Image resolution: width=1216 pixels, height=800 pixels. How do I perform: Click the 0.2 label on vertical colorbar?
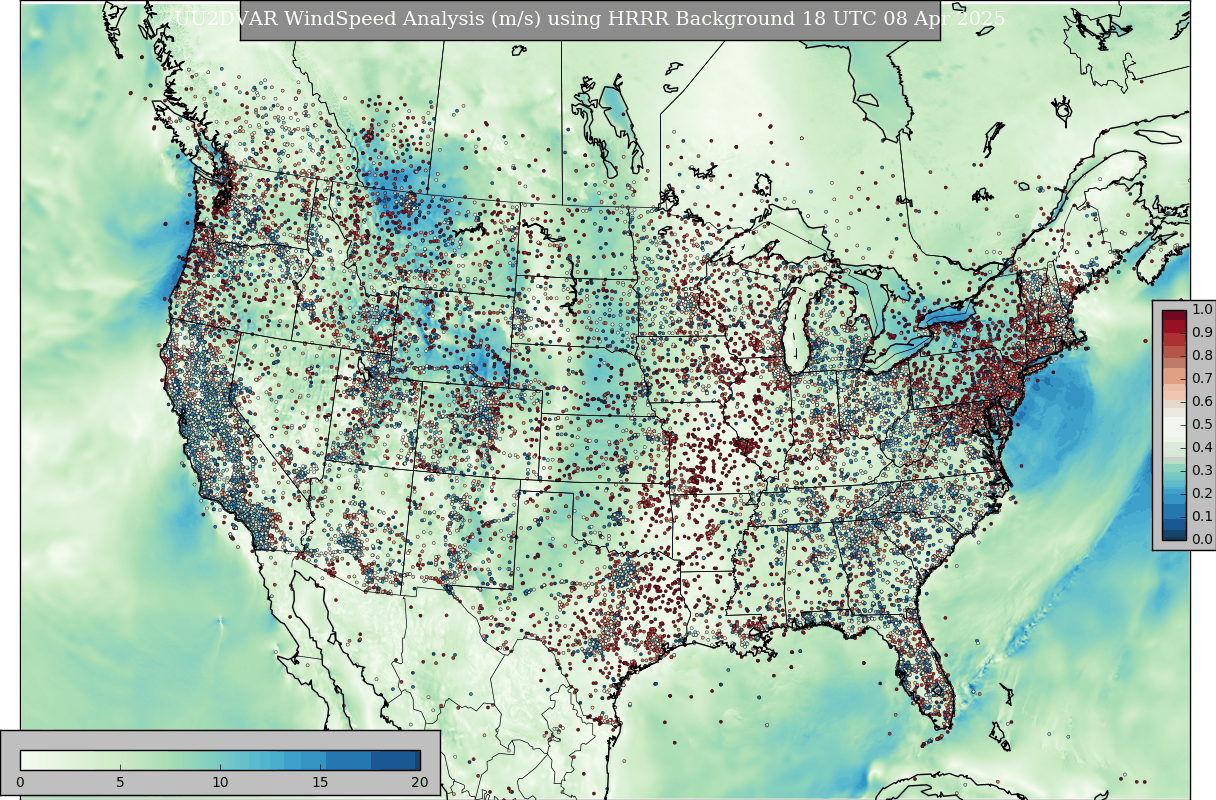pos(1202,494)
